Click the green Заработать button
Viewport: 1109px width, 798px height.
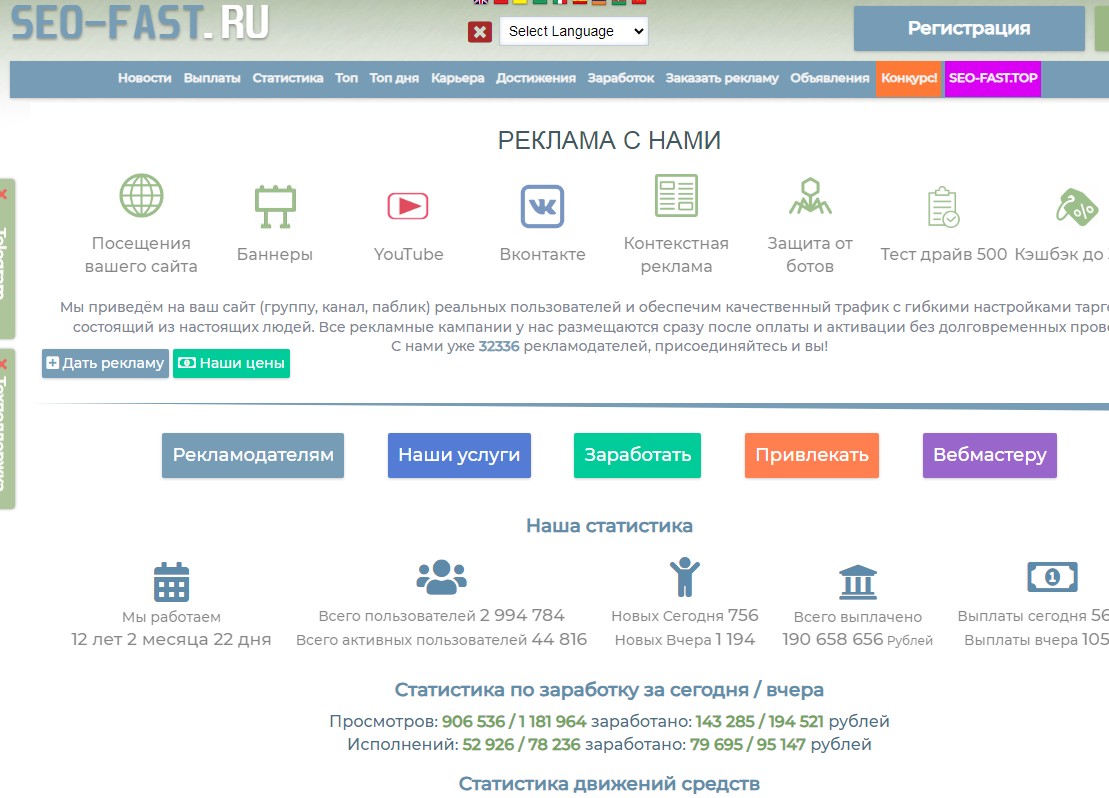pos(637,455)
